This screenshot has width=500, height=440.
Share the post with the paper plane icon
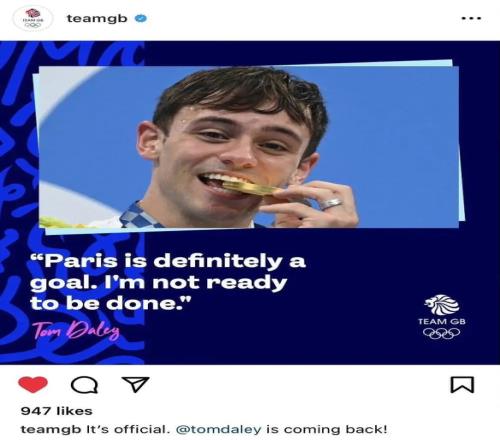pos(135,384)
